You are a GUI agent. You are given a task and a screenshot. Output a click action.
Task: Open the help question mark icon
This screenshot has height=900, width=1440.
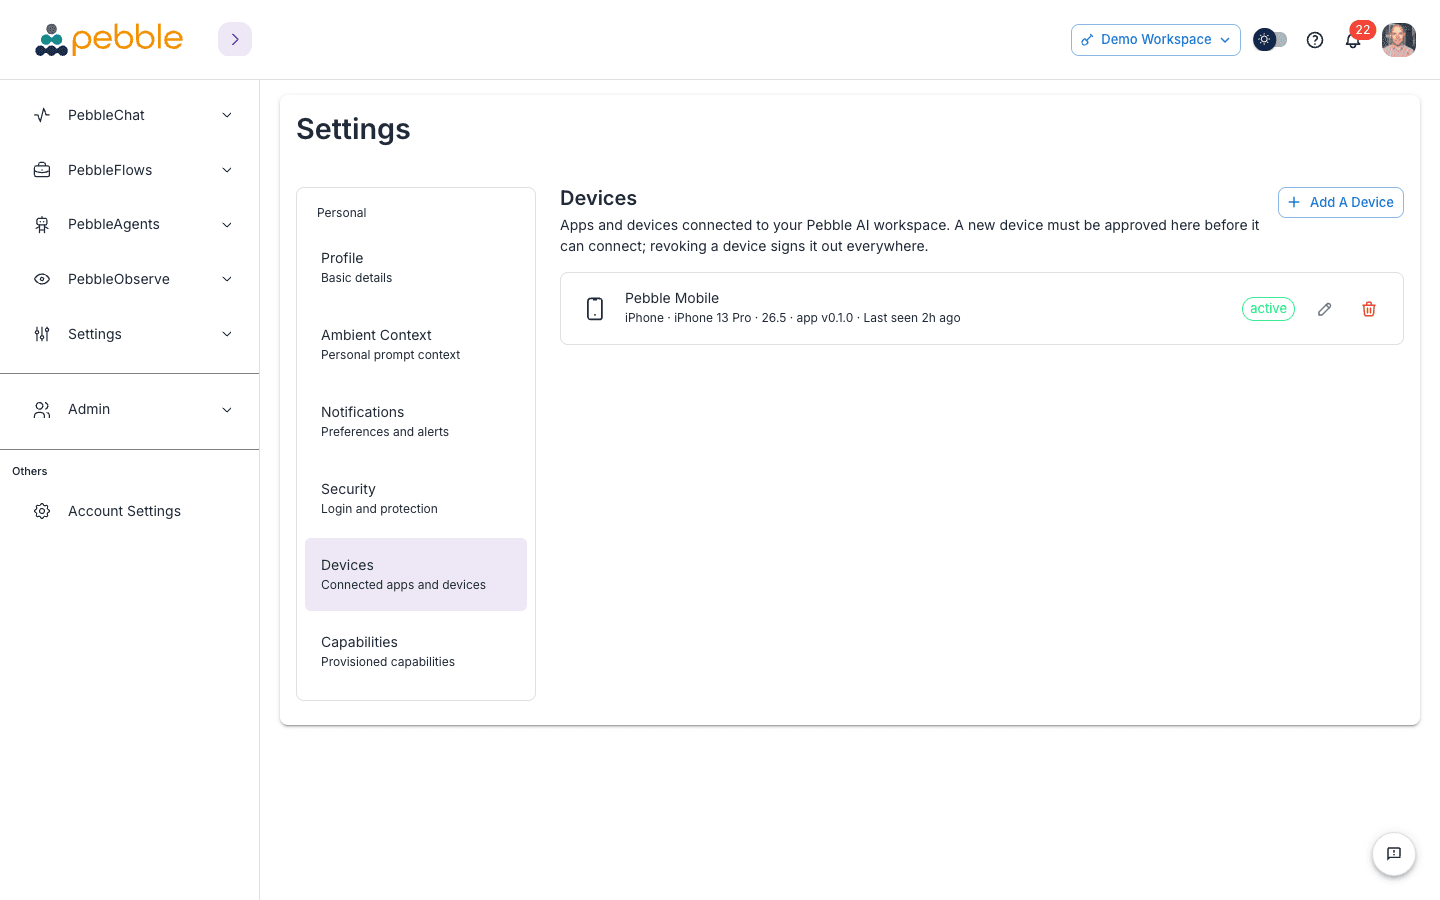click(x=1315, y=40)
